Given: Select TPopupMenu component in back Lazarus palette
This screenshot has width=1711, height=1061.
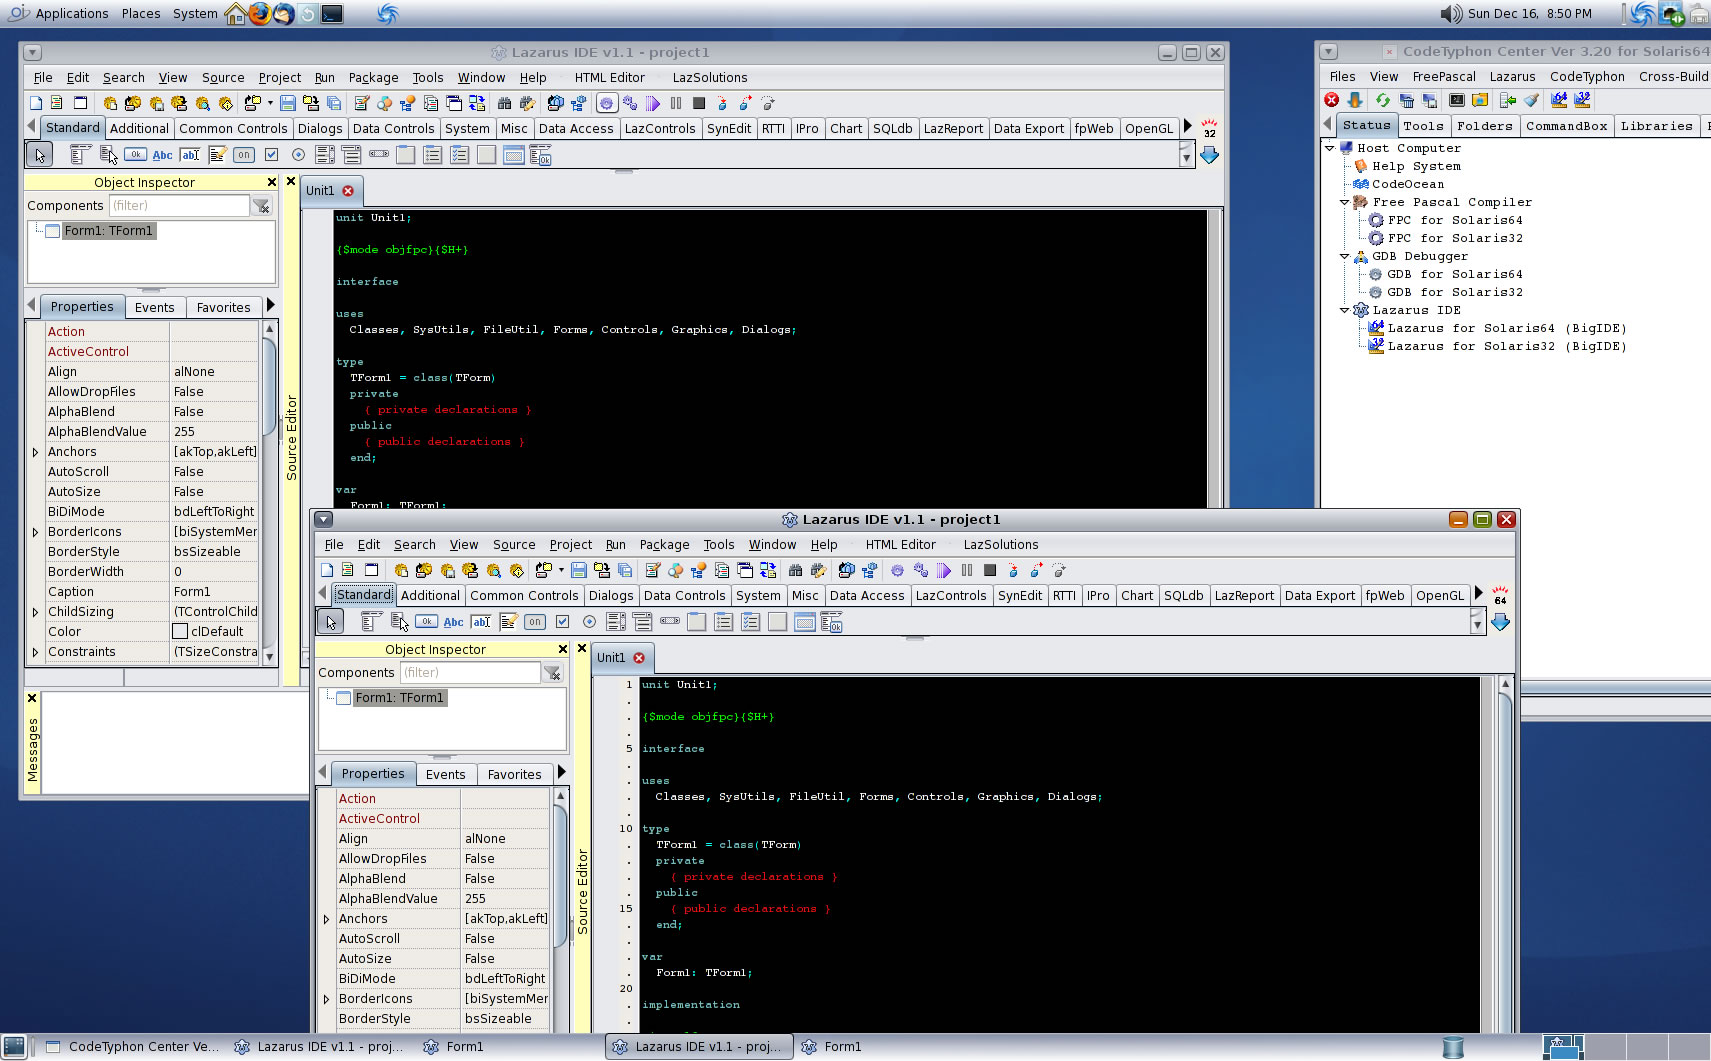Looking at the screenshot, I should coord(108,155).
